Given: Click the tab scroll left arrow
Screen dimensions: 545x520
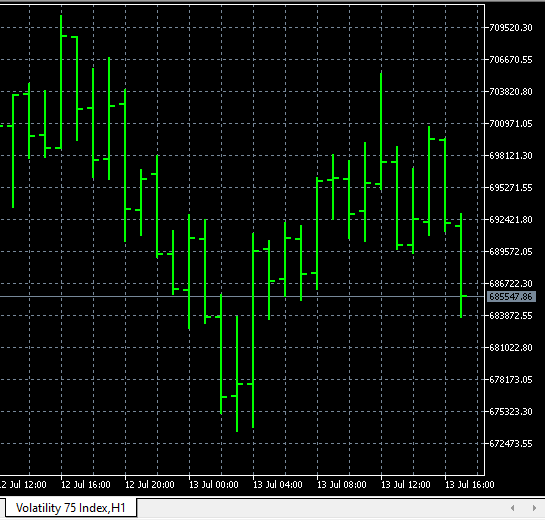Looking at the screenshot, I should click(x=512, y=508).
